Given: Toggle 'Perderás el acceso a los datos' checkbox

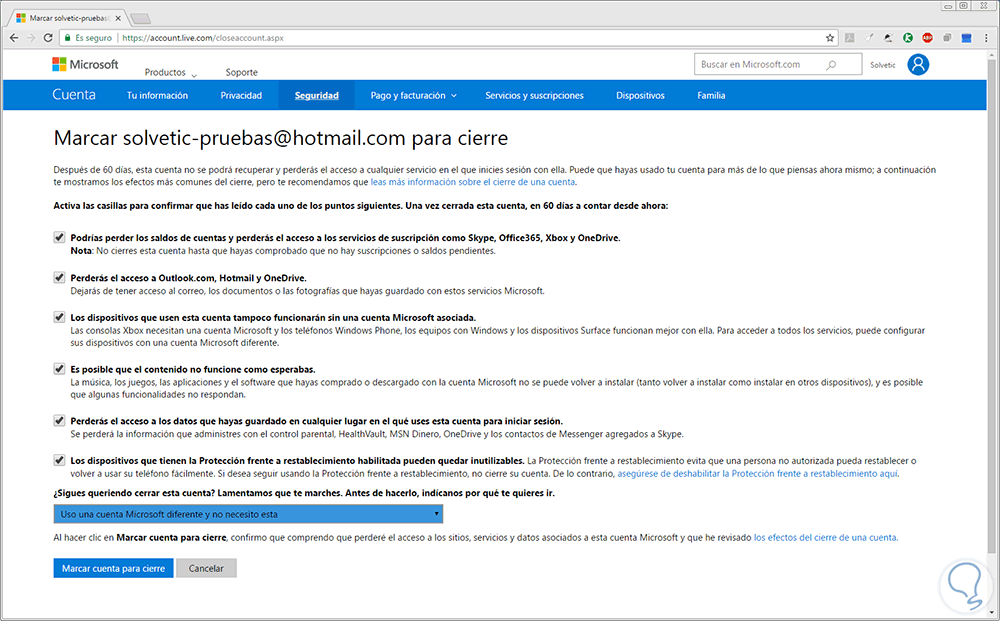Looking at the screenshot, I should (59, 420).
